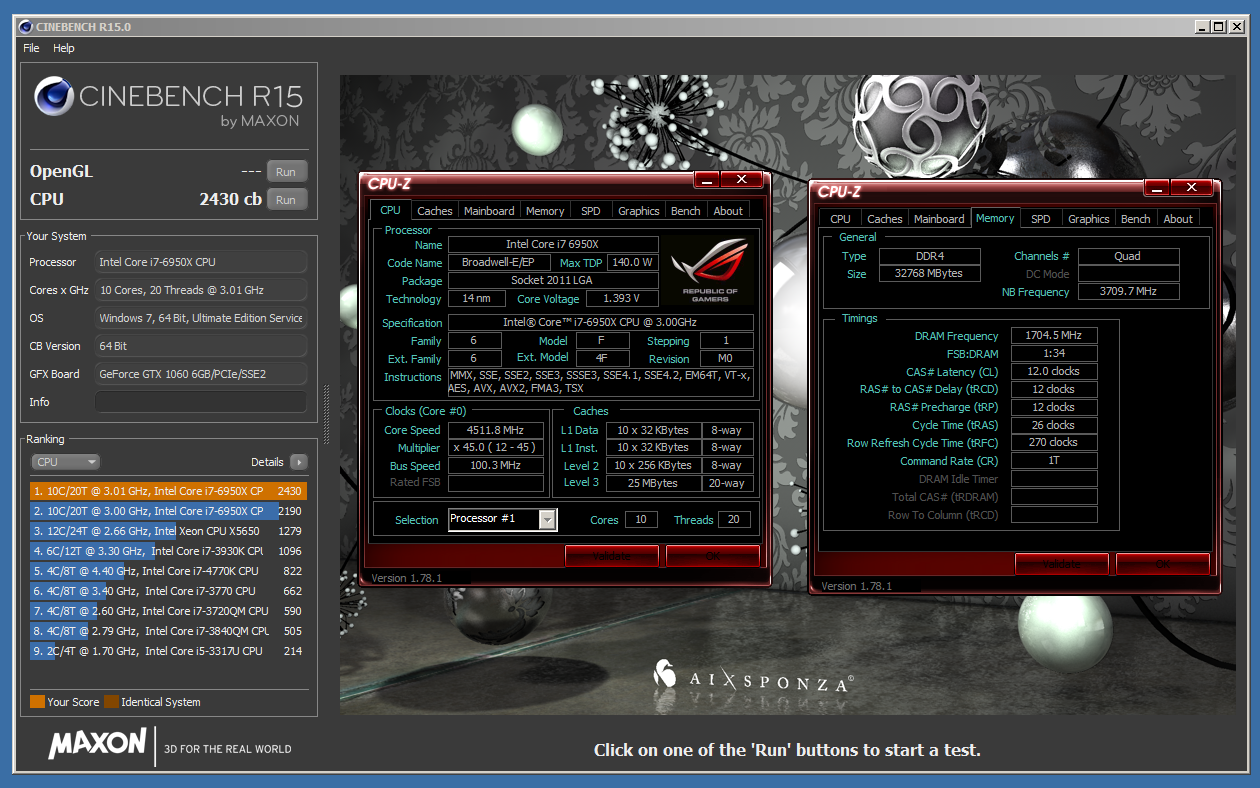1260x788 pixels.
Task: Run the OpenGL benchmark test
Action: tap(287, 172)
